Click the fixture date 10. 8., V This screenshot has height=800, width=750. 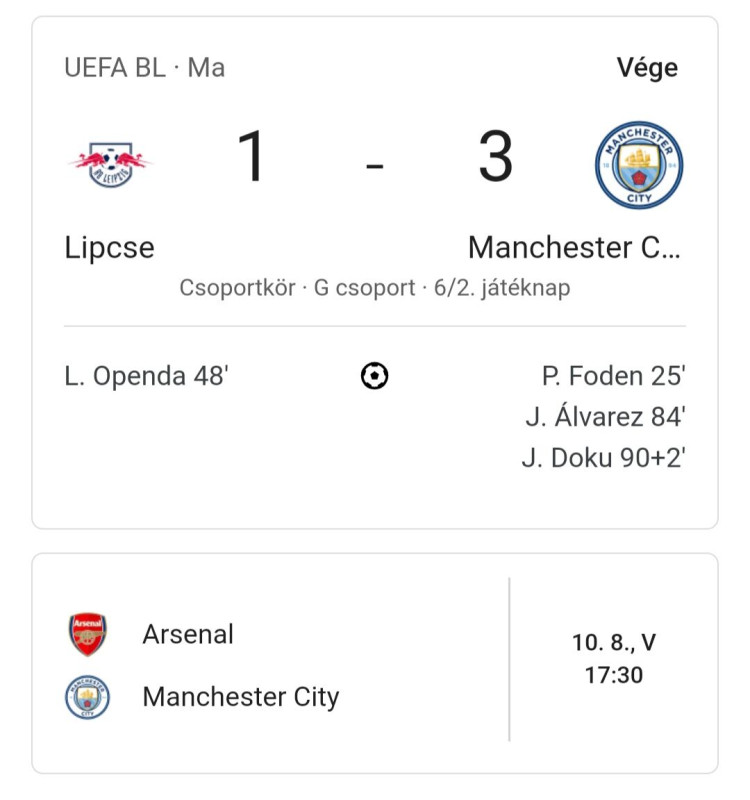coord(614,642)
